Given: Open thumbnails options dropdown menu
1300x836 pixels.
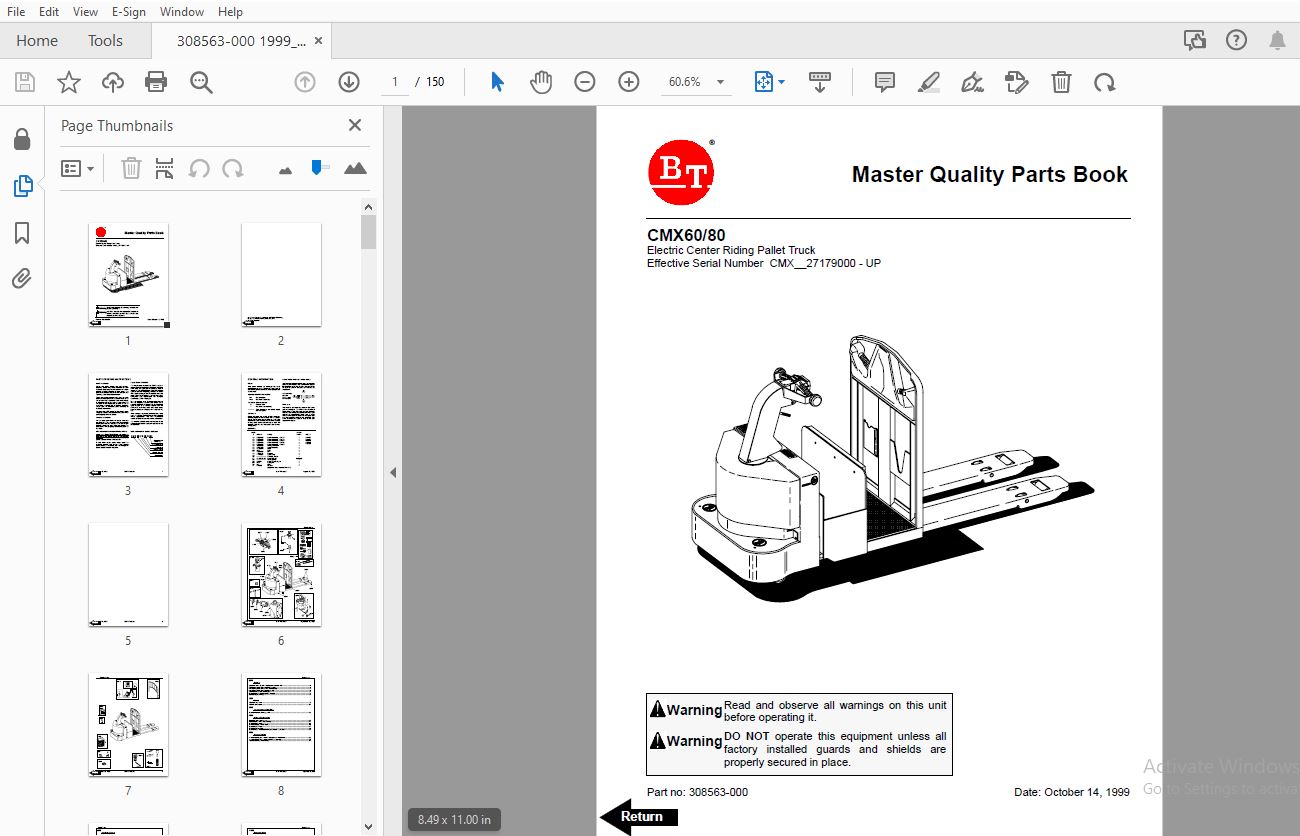Looking at the screenshot, I should coord(77,168).
